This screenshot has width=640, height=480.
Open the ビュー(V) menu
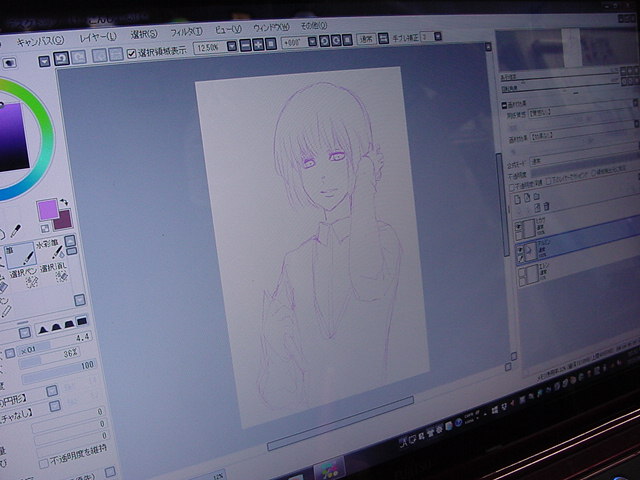pyautogui.click(x=228, y=29)
